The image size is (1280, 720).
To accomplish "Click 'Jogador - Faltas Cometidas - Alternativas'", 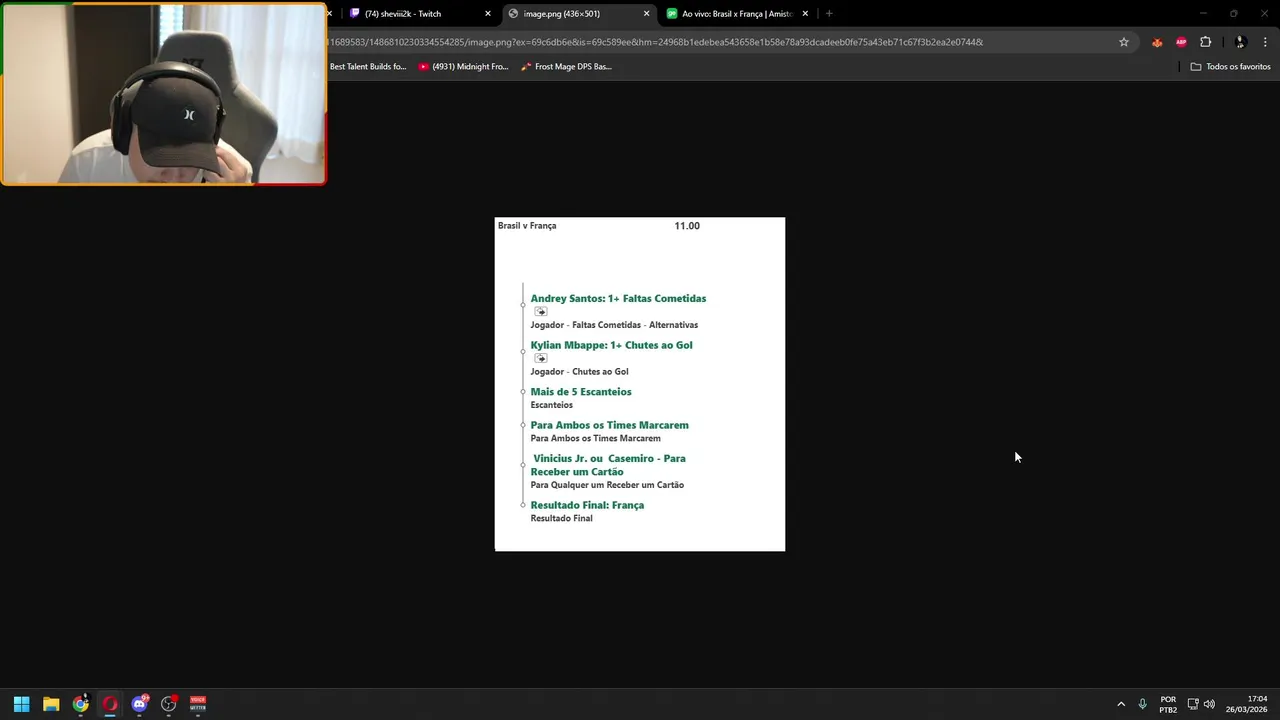I will [x=614, y=325].
